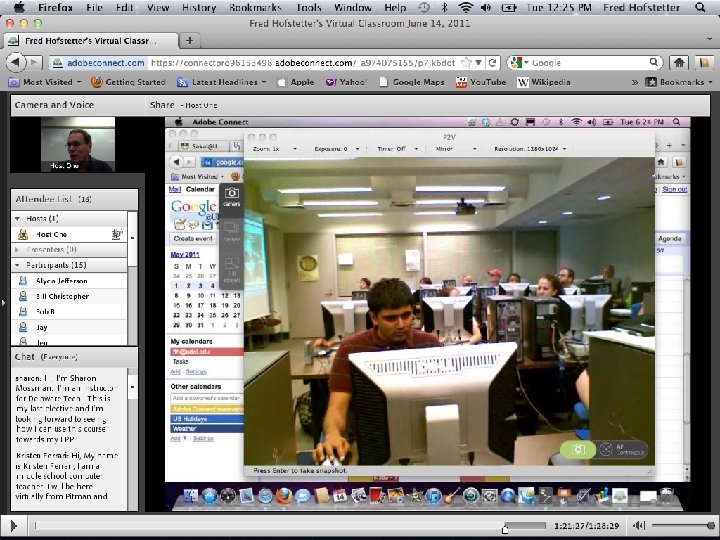720x540 pixels.
Task: Open the Wikipedia bookmark link
Action: click(x=544, y=82)
